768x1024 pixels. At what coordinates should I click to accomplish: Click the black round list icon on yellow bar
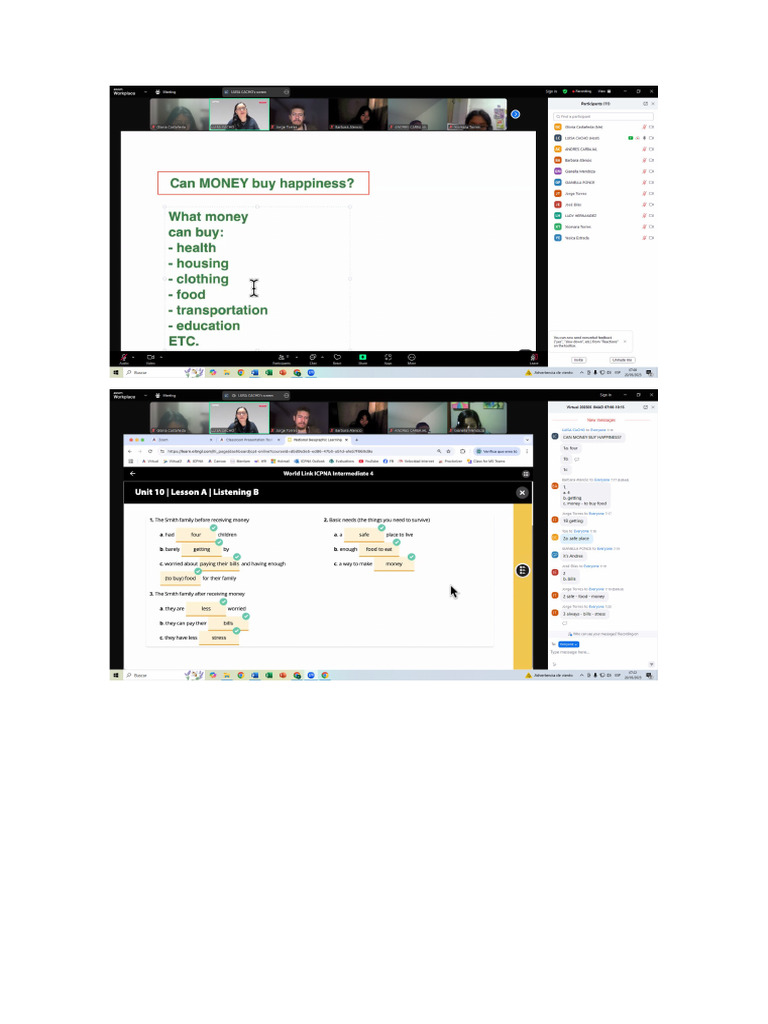[x=522, y=570]
